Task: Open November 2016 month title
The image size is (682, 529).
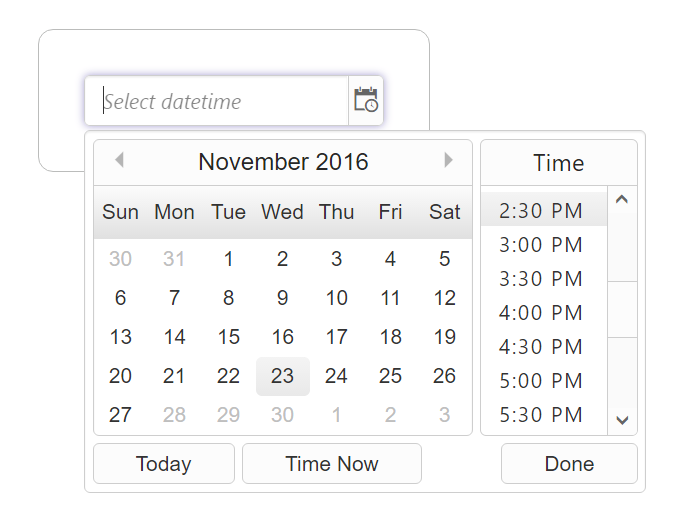Action: pyautogui.click(x=283, y=162)
